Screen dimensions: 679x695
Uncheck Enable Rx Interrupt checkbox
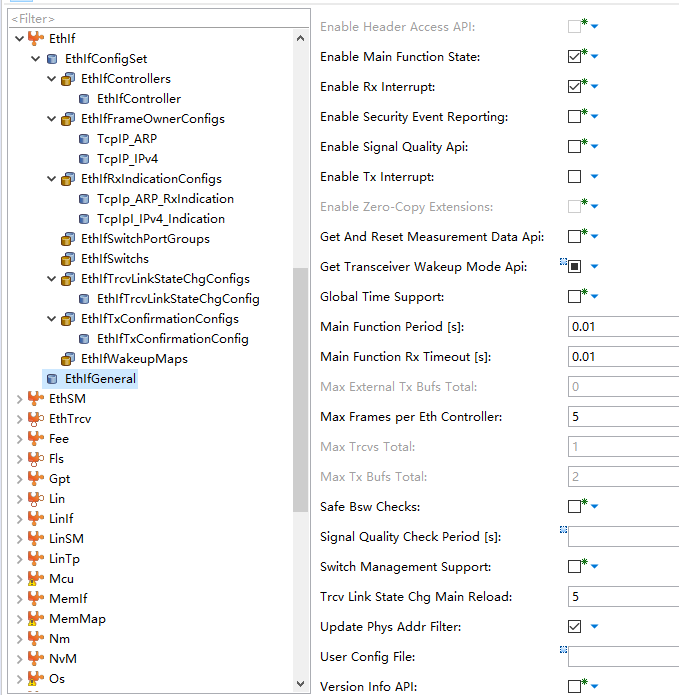click(x=574, y=86)
